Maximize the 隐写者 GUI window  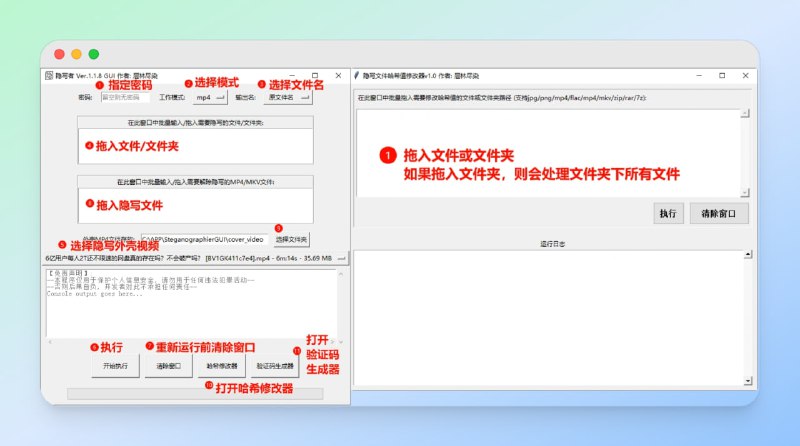(315, 75)
